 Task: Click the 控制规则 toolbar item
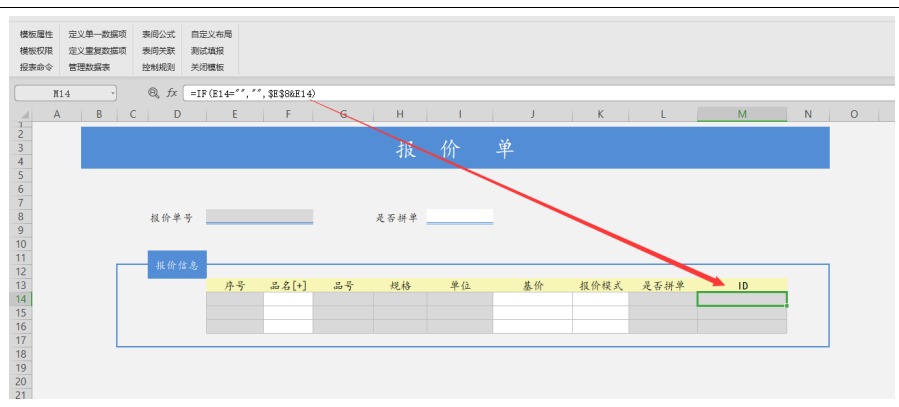pos(158,67)
